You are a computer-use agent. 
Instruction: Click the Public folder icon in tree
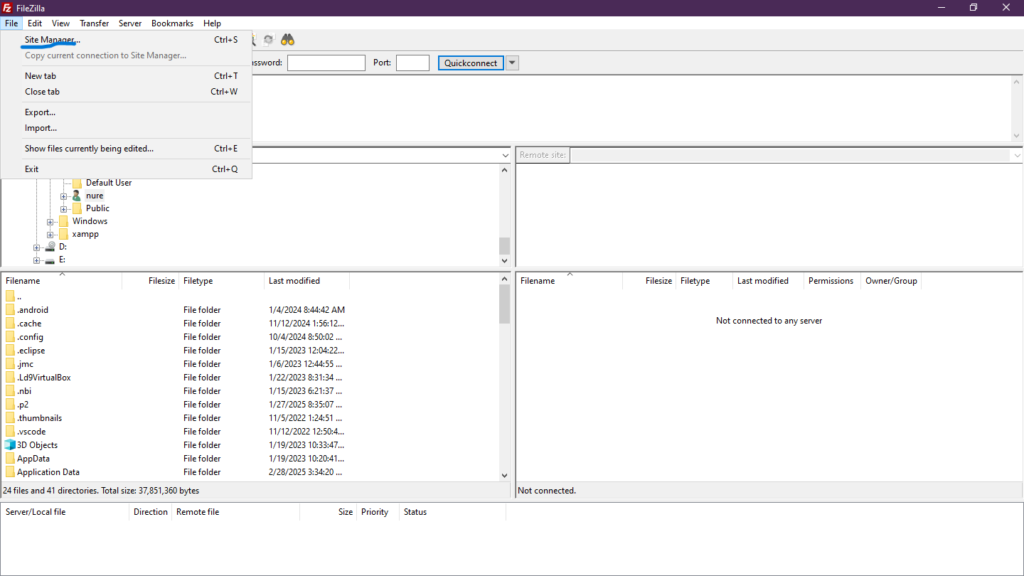(x=77, y=208)
